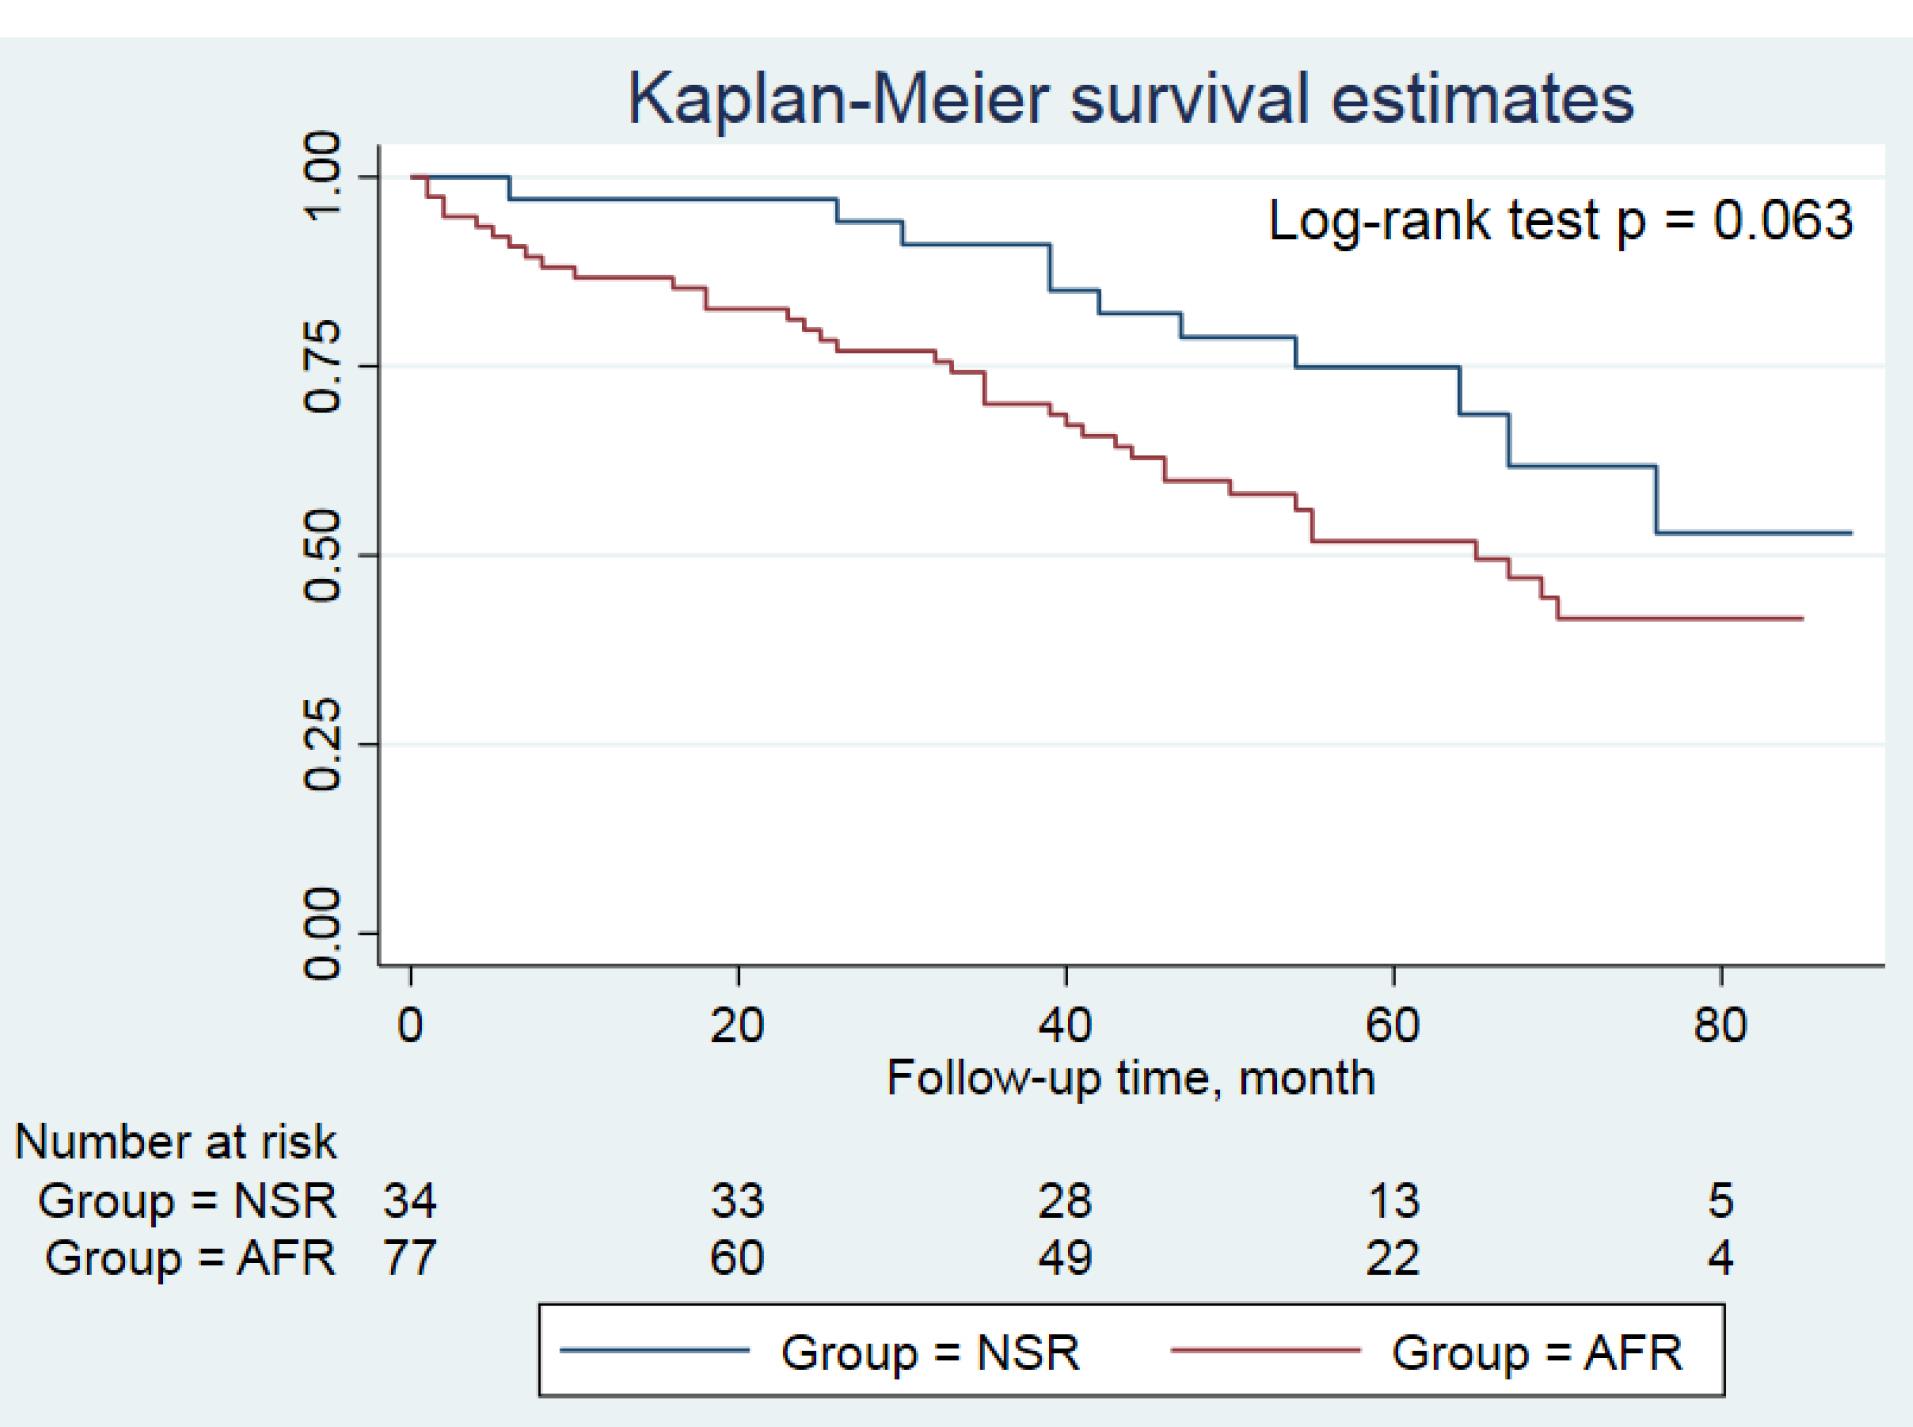Screen dimensions: 1913x1427
Task: Select the Group = NSR legend label
Action: coord(930,1353)
